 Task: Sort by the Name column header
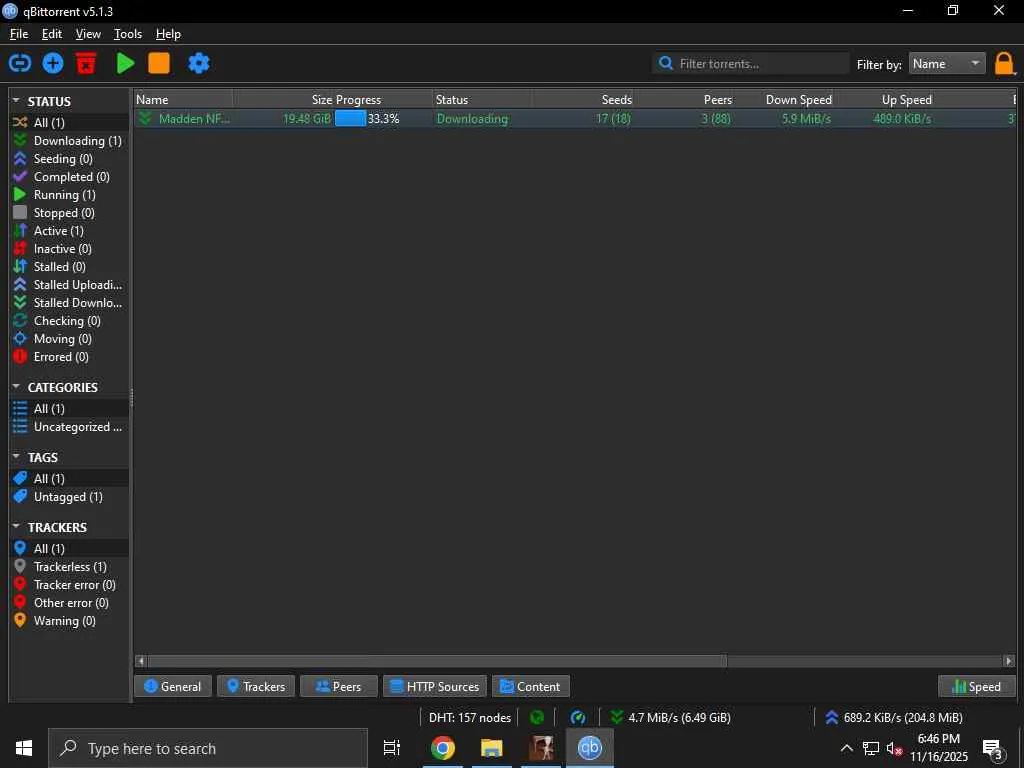coord(184,100)
